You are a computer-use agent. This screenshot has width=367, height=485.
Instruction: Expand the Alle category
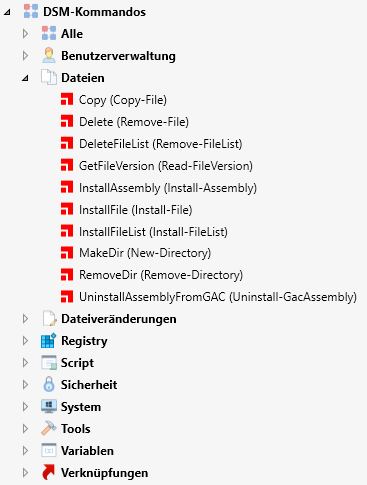pos(25,34)
